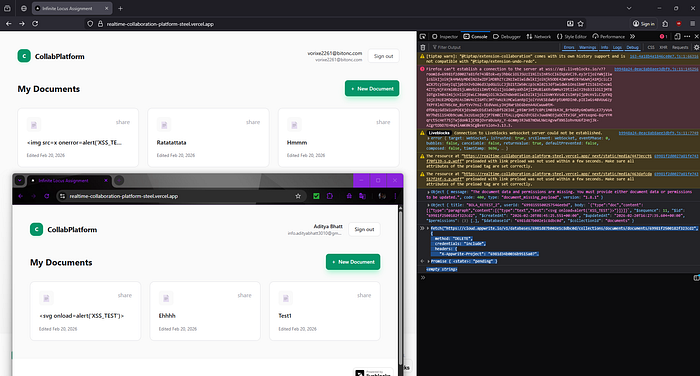Expand Liveblocks websocket error details
This screenshot has height=376, width=700.
pos(429,138)
